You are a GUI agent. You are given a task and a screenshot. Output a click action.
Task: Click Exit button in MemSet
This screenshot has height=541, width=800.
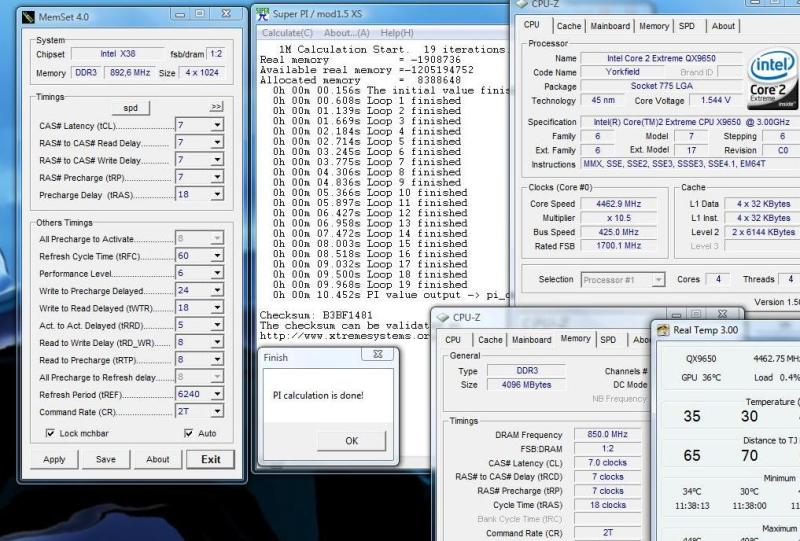[x=211, y=459]
